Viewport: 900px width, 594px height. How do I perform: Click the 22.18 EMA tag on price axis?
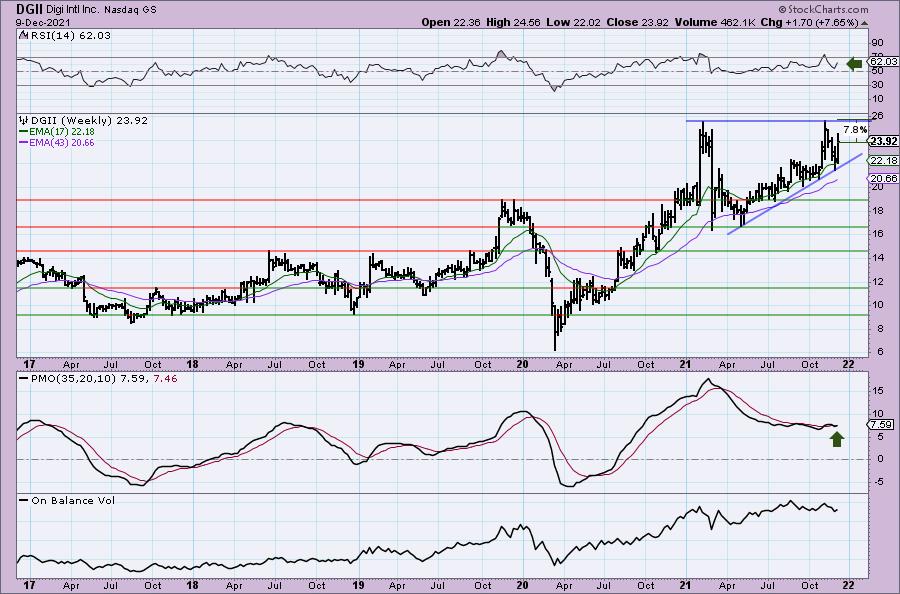pos(883,161)
